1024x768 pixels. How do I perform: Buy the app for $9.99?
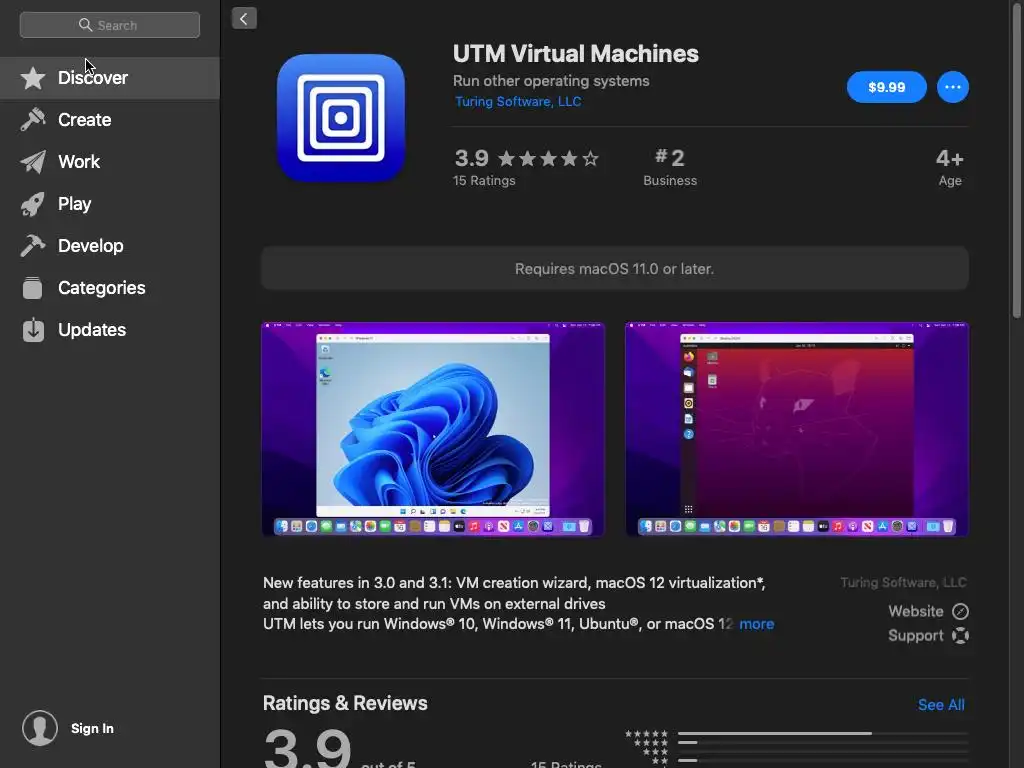click(886, 87)
